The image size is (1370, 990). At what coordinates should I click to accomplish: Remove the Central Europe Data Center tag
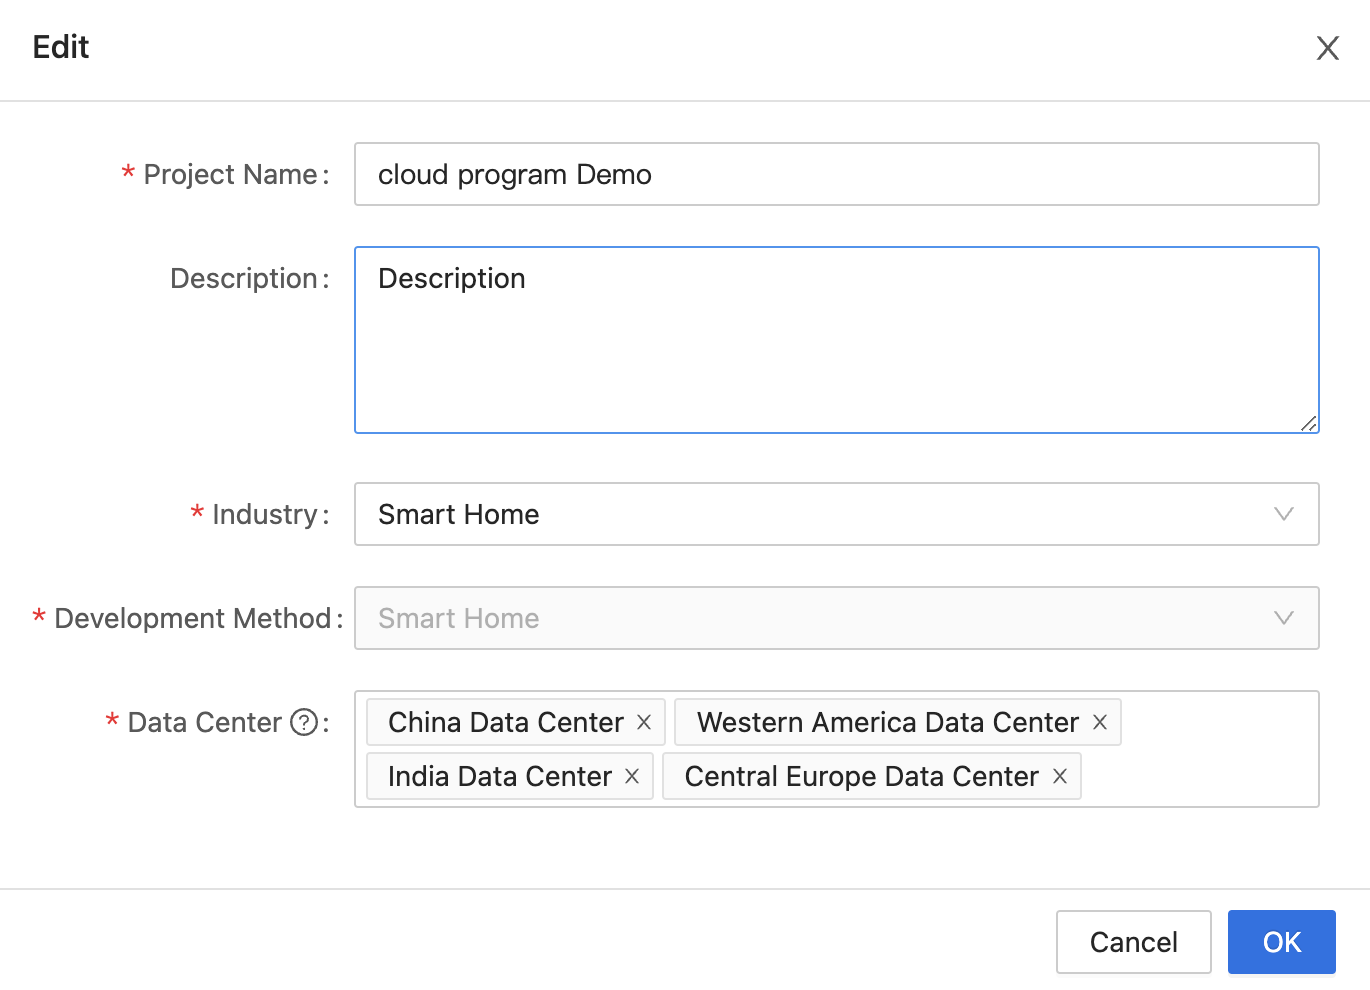[1059, 776]
